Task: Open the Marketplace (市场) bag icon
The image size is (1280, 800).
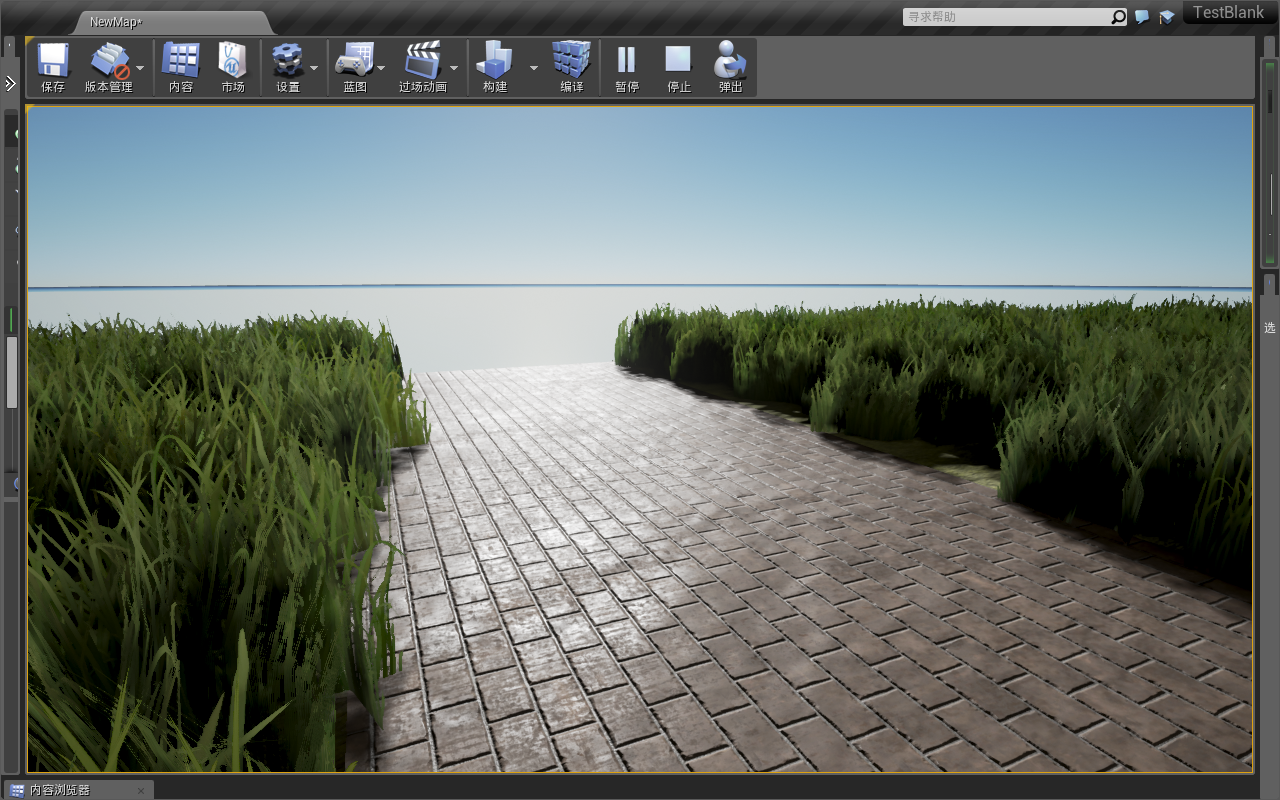Action: 233,62
